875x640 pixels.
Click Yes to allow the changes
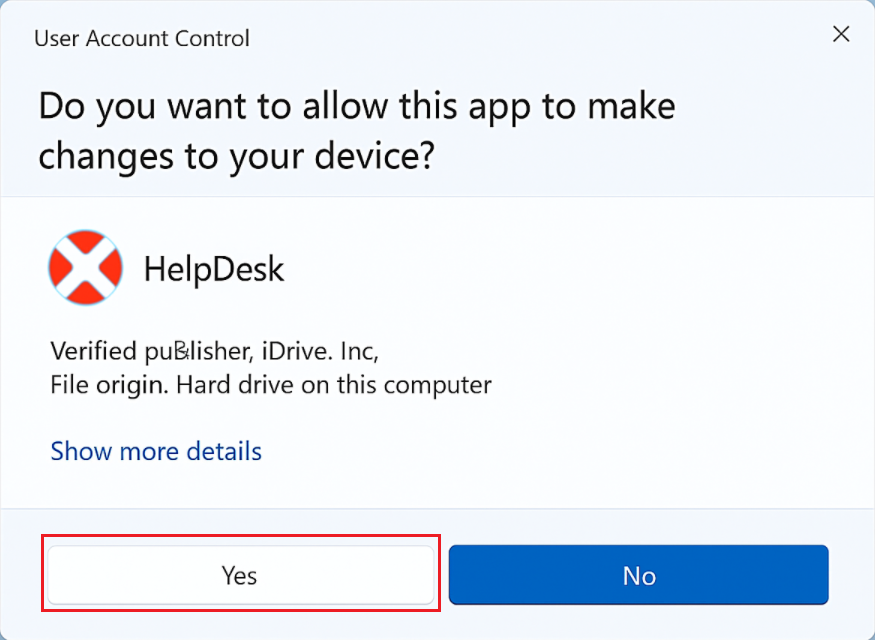click(240, 575)
